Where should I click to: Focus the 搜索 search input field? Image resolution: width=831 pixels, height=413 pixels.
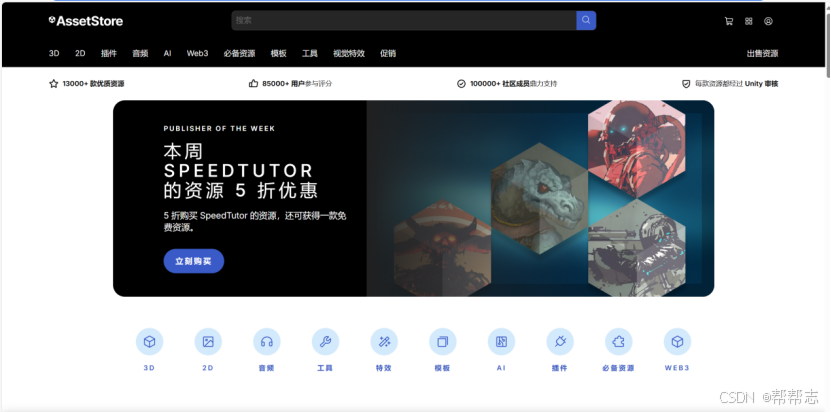pyautogui.click(x=404, y=20)
